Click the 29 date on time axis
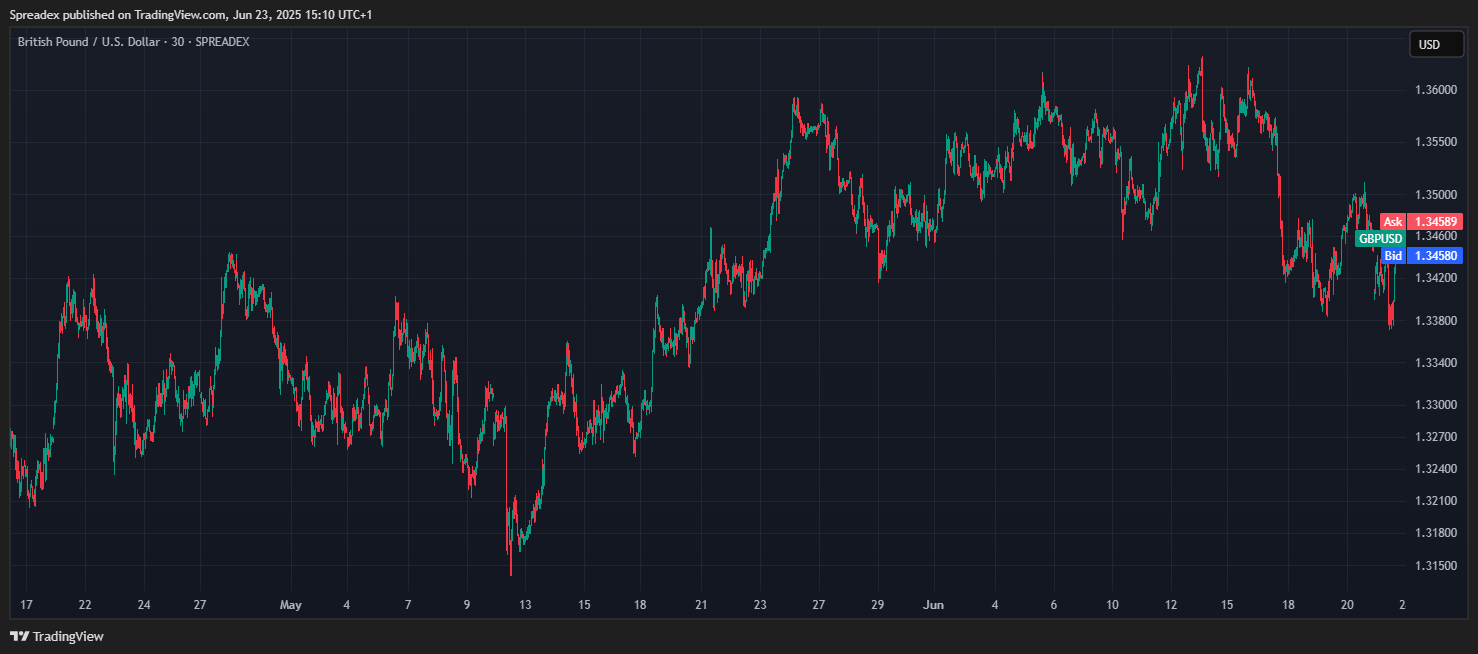The image size is (1478, 654). [x=877, y=605]
